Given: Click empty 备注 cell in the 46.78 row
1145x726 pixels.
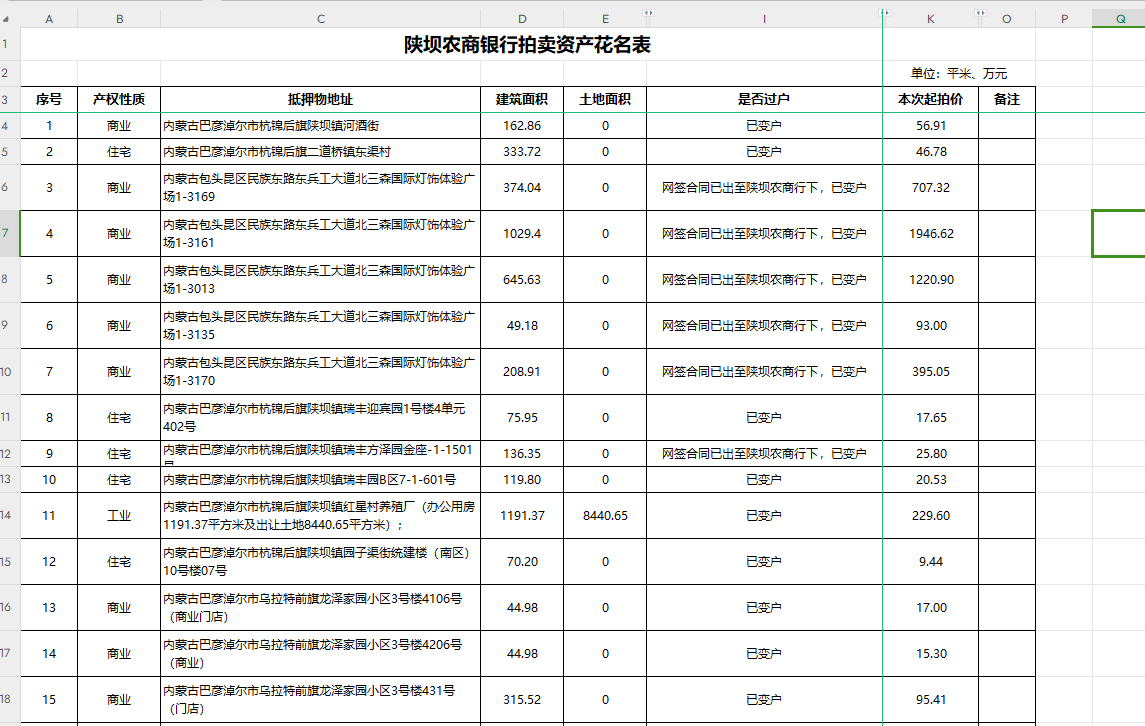Looking at the screenshot, I should tap(1007, 151).
